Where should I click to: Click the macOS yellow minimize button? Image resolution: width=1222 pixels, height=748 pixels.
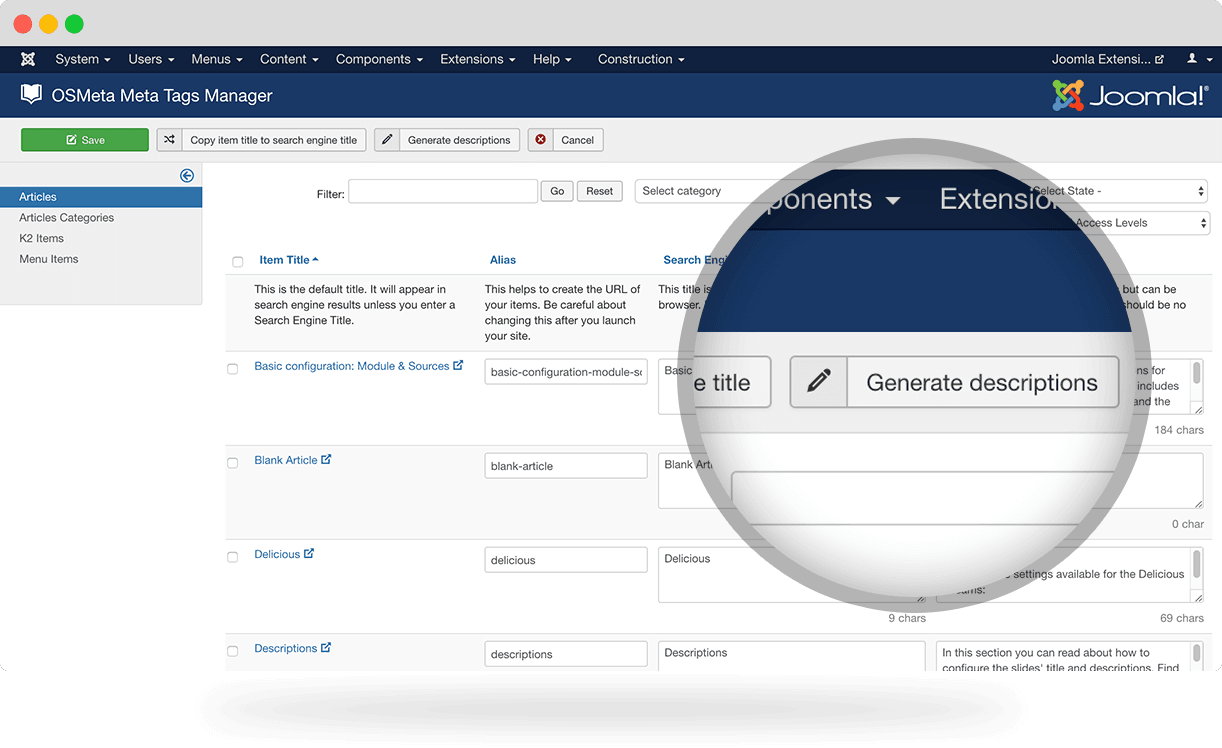pyautogui.click(x=48, y=24)
